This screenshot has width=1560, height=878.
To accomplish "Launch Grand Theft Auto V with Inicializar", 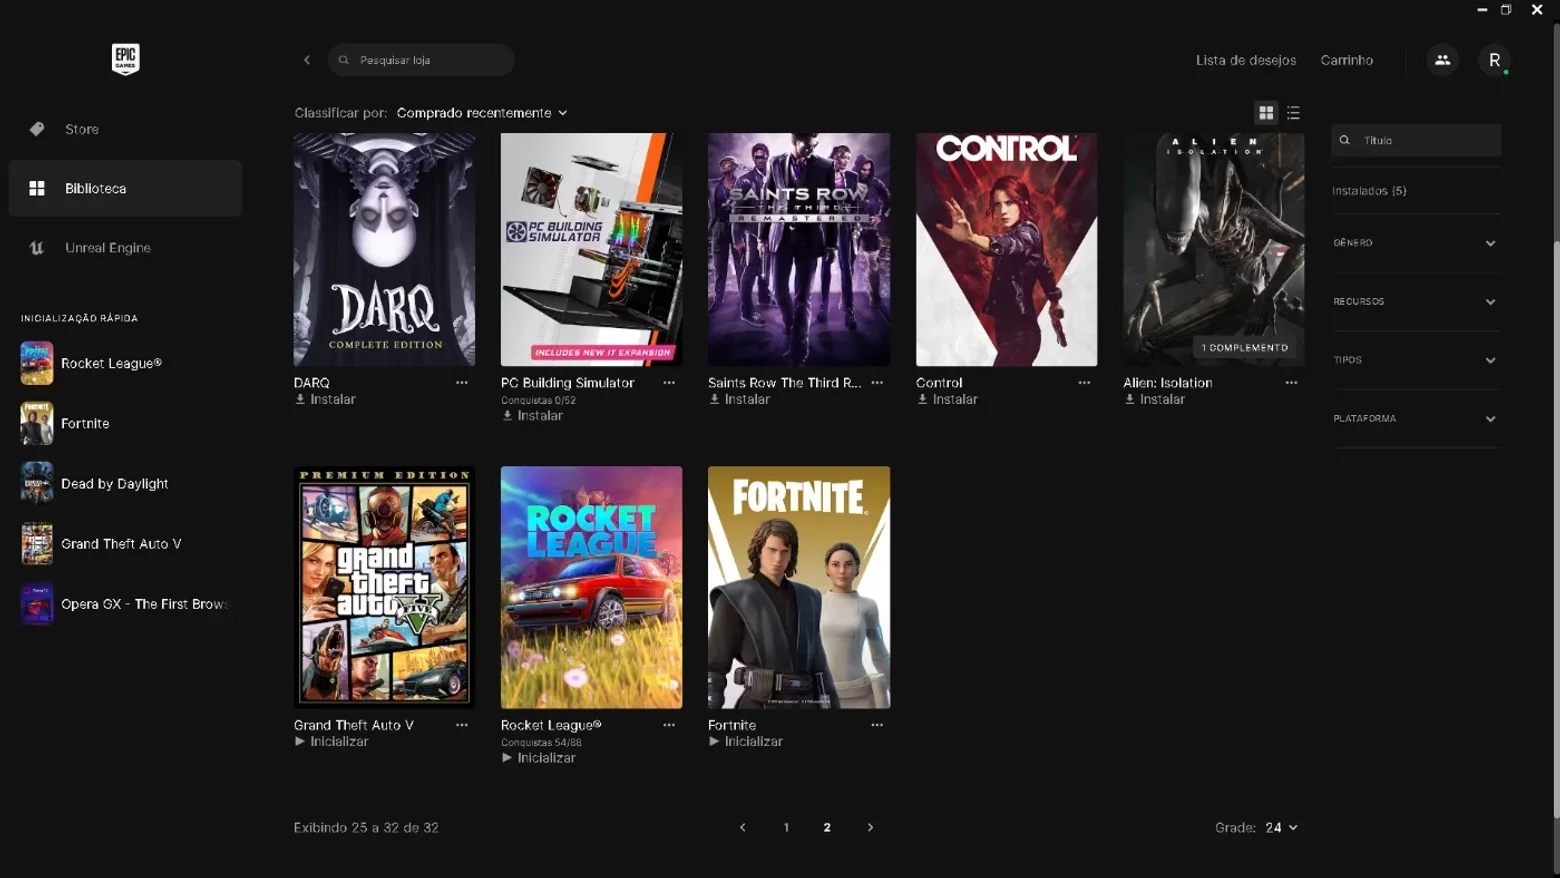I will coord(331,741).
